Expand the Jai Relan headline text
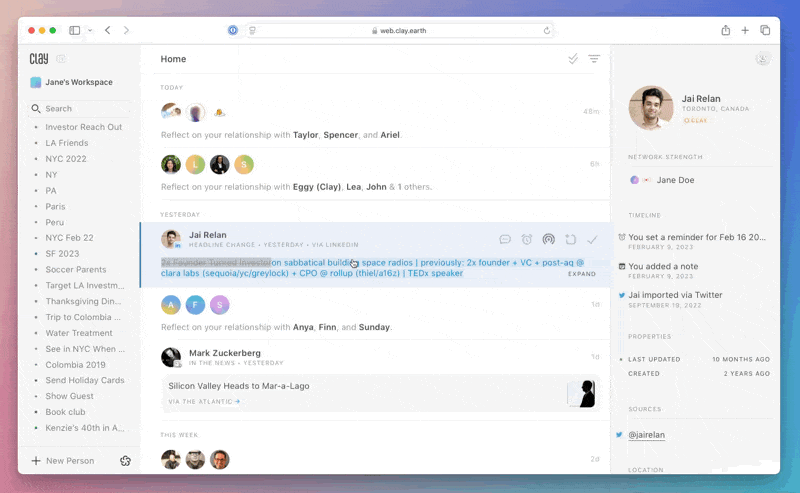 [582, 273]
